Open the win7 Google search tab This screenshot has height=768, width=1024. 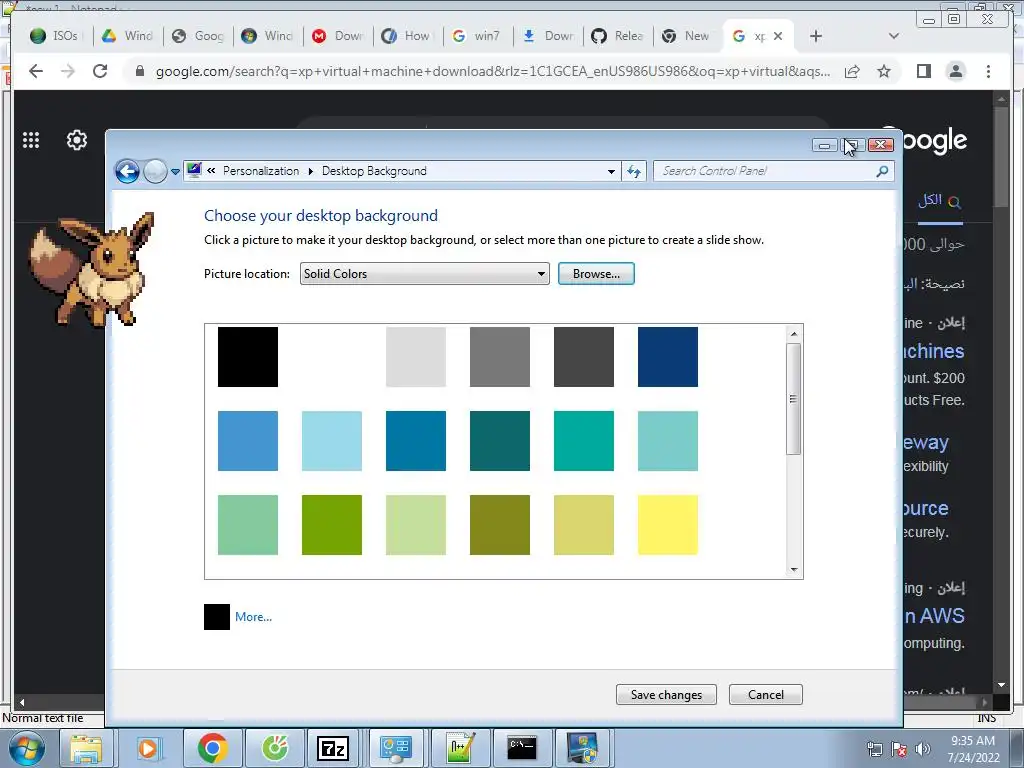[x=477, y=36]
